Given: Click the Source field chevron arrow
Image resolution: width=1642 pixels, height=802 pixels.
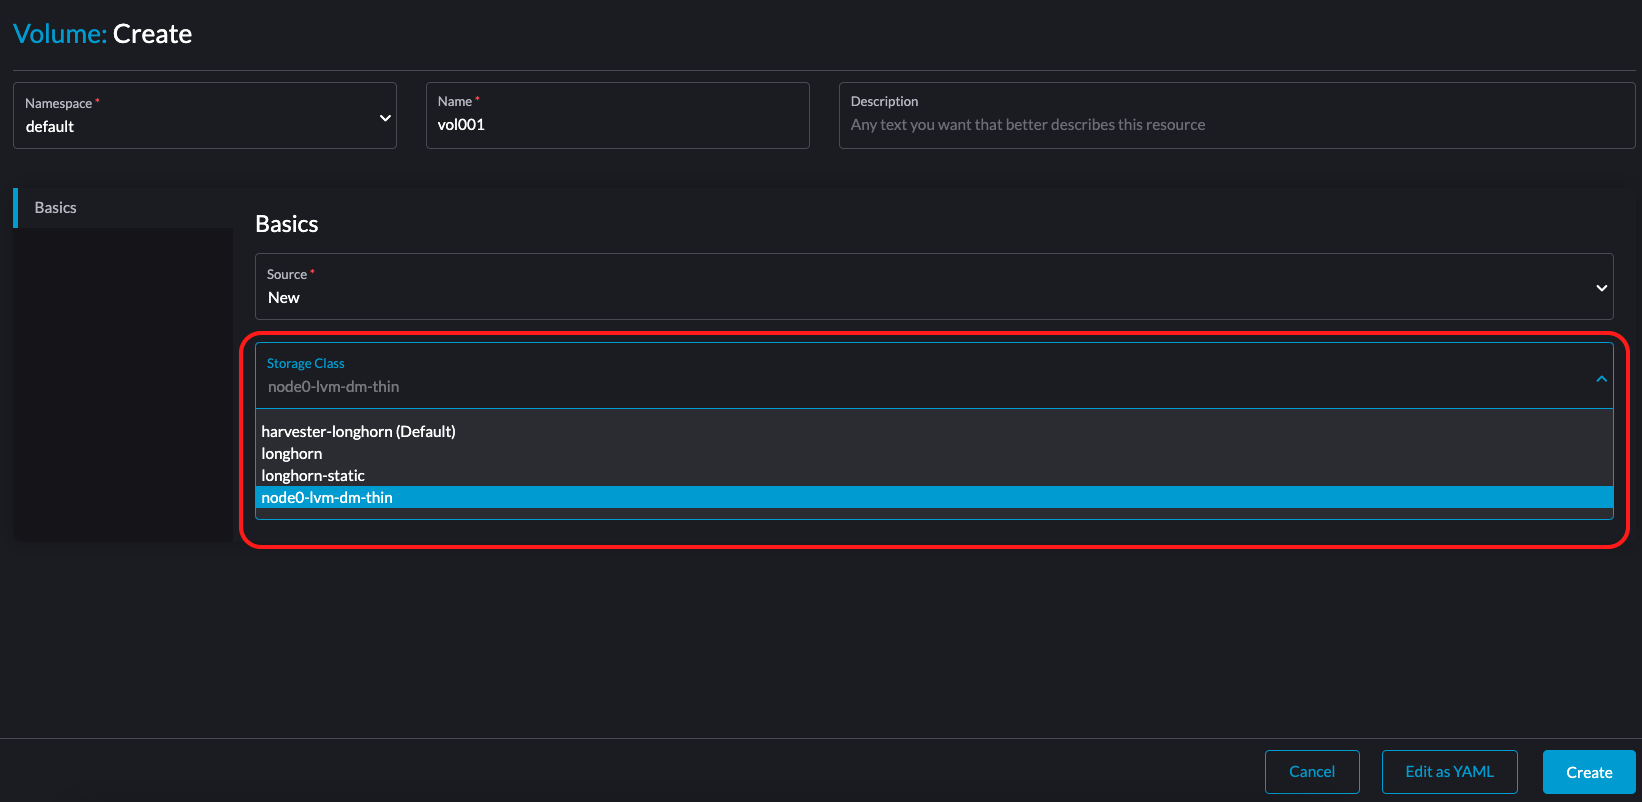Looking at the screenshot, I should 1601,288.
